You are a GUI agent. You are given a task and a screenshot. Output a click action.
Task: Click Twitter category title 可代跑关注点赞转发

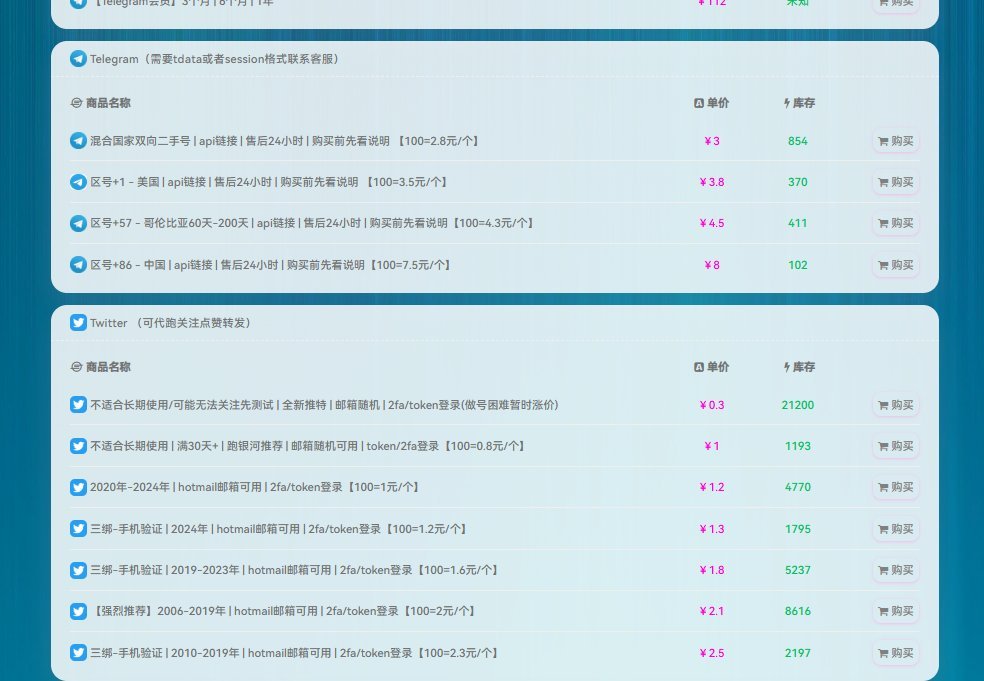pyautogui.click(x=173, y=323)
